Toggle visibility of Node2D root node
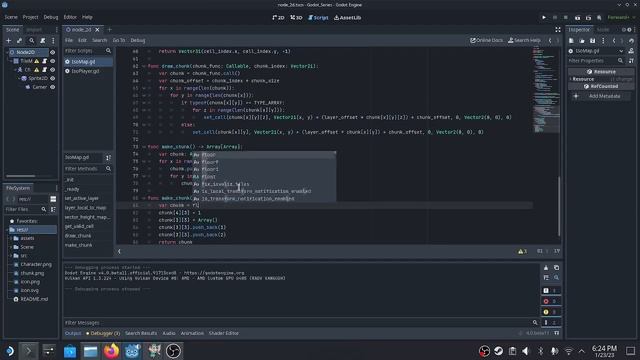The image size is (640, 360). 52,52
